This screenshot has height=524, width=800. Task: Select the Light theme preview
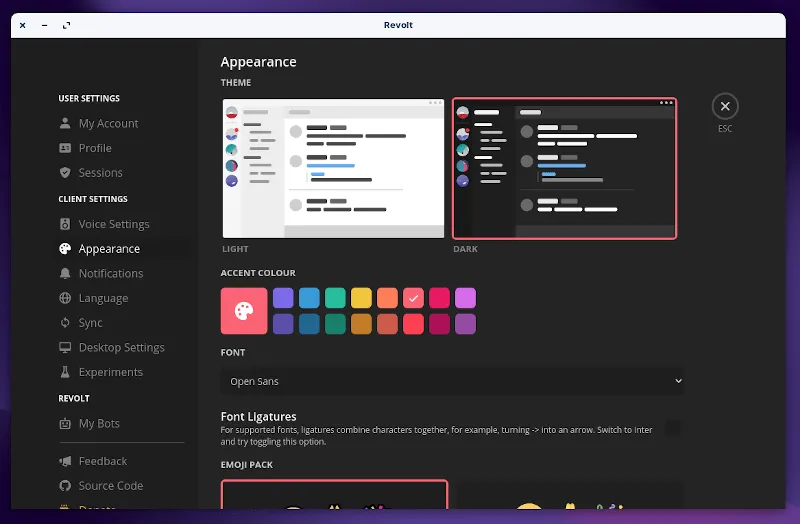333,168
